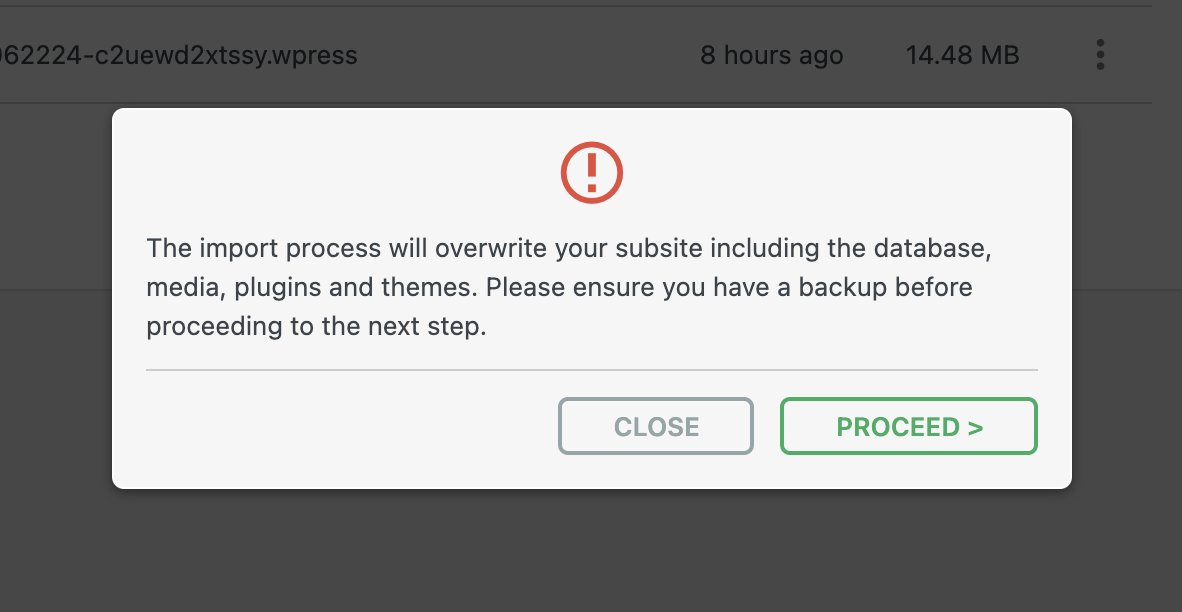Viewport: 1182px width, 612px height.
Task: Click the dimmed area left of the dialog
Action: coord(55,350)
